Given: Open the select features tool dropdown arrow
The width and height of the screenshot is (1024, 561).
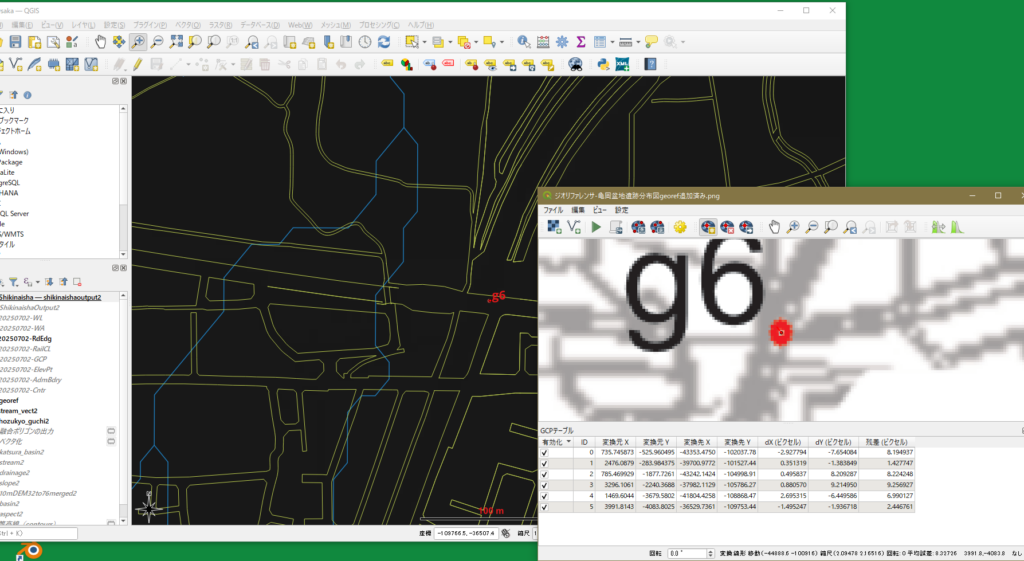Looking at the screenshot, I should click(424, 42).
